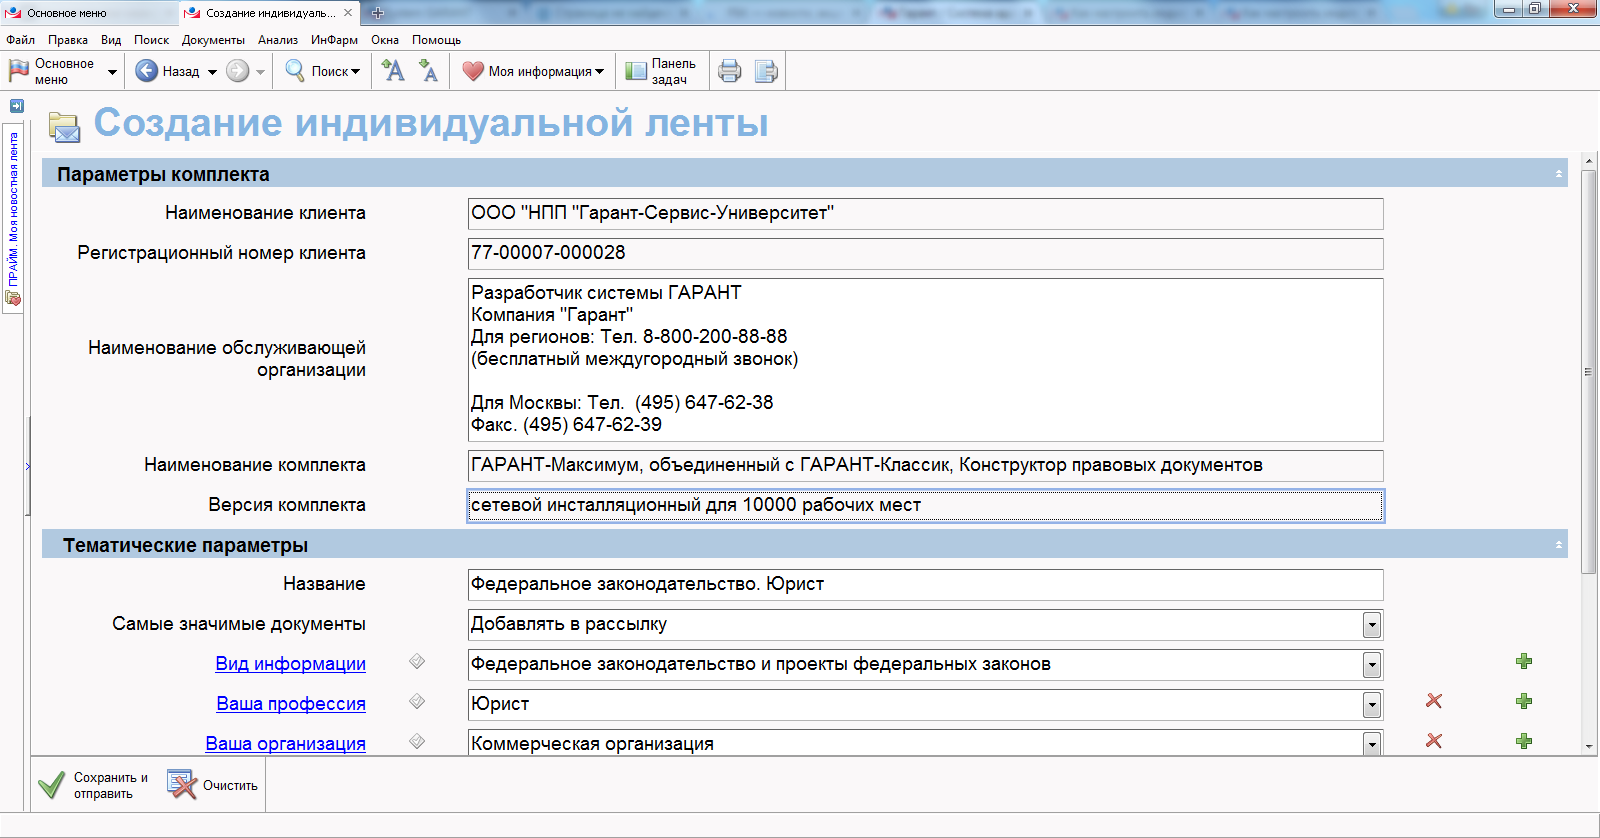Add a 'Вид информации' row with green plus

click(1524, 661)
